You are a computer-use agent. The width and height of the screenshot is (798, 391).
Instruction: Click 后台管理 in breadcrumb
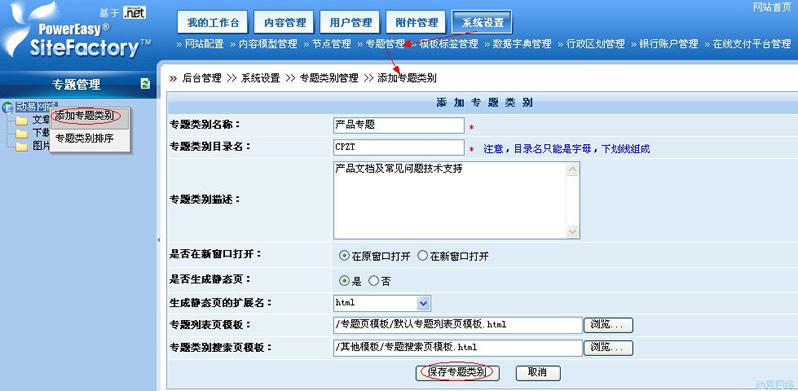[x=202, y=78]
